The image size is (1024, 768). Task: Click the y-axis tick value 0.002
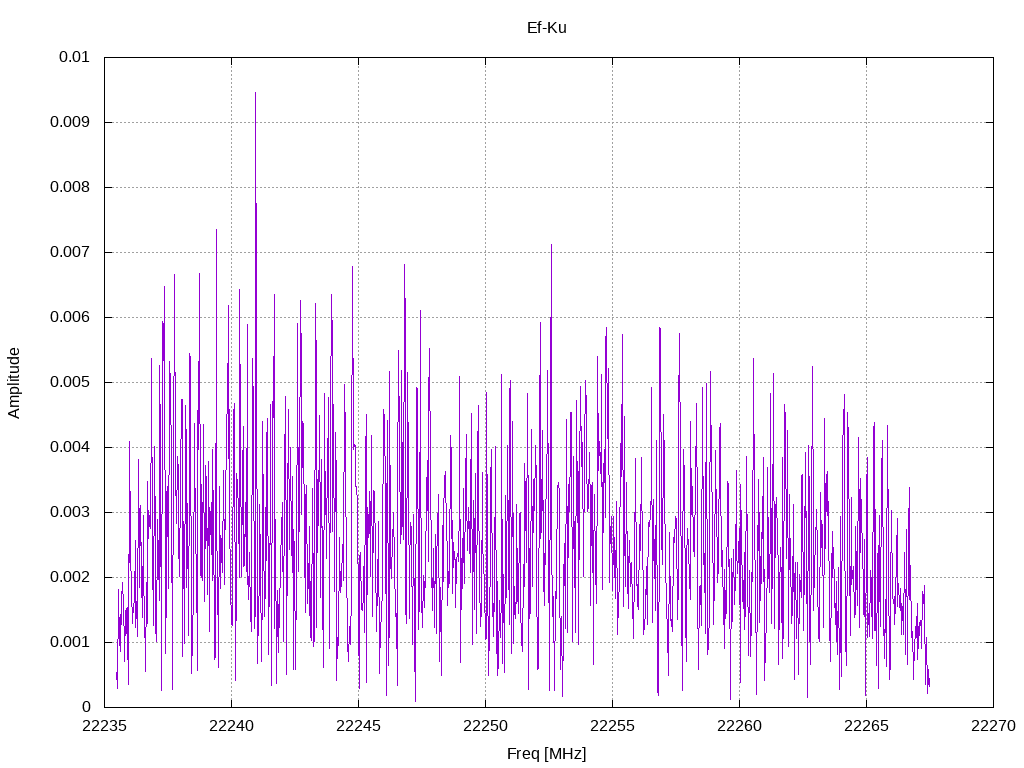point(70,577)
